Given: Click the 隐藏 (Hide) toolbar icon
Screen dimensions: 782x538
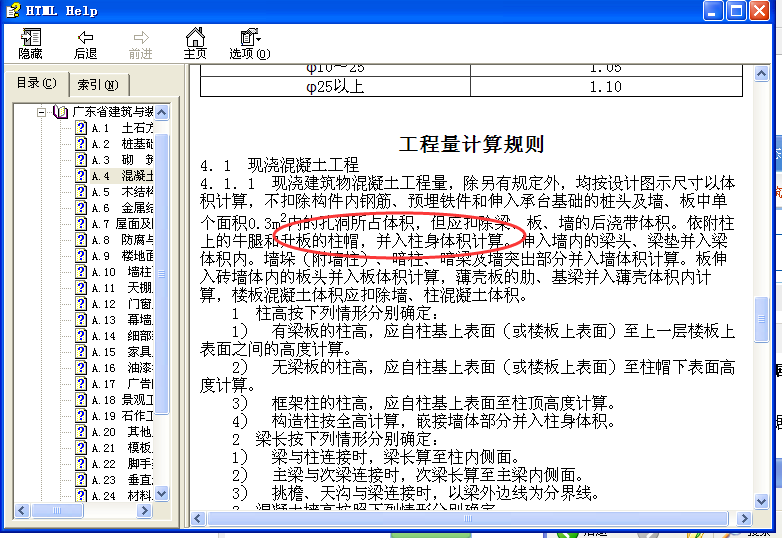Looking at the screenshot, I should pyautogui.click(x=30, y=44).
